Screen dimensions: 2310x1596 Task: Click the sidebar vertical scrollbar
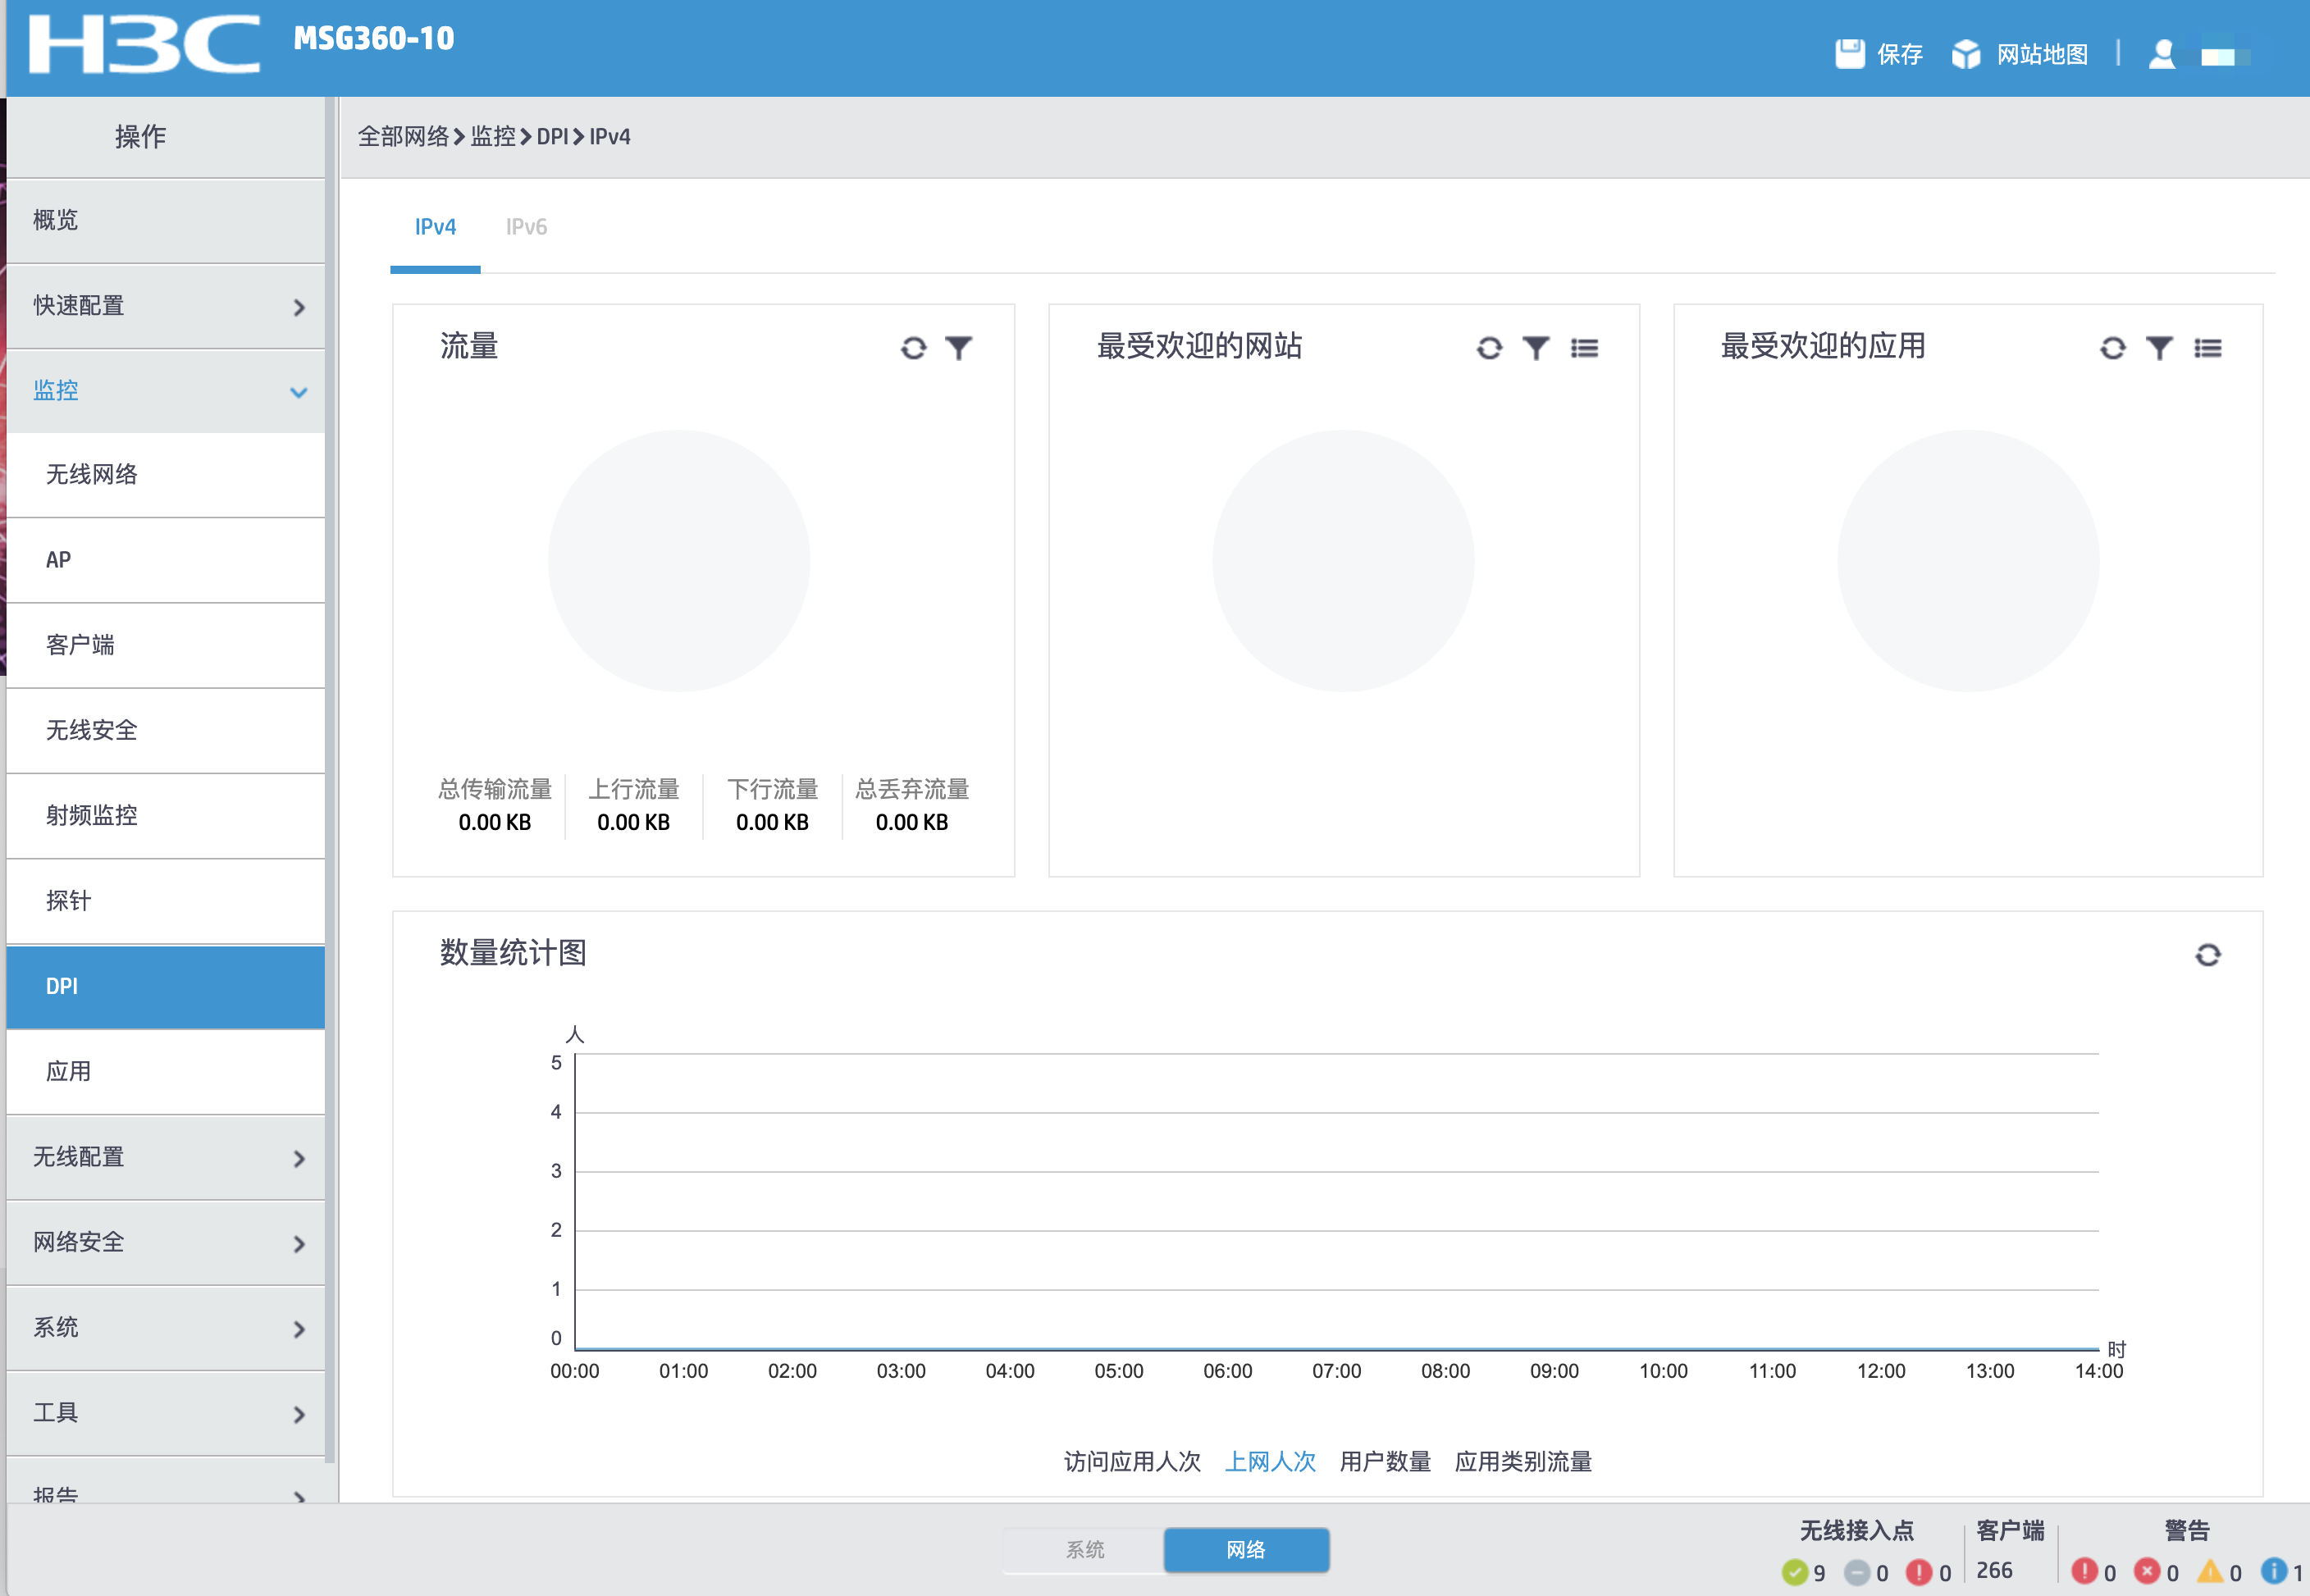point(331,780)
